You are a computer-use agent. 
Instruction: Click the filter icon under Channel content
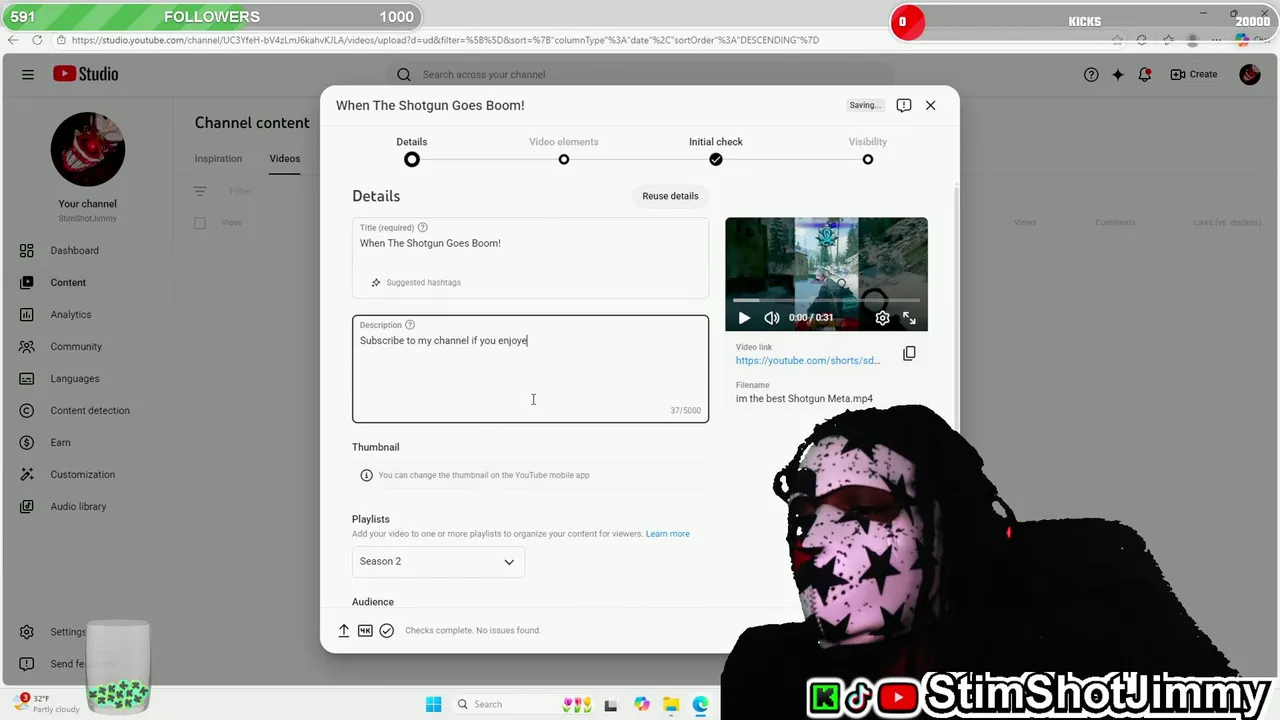[200, 191]
